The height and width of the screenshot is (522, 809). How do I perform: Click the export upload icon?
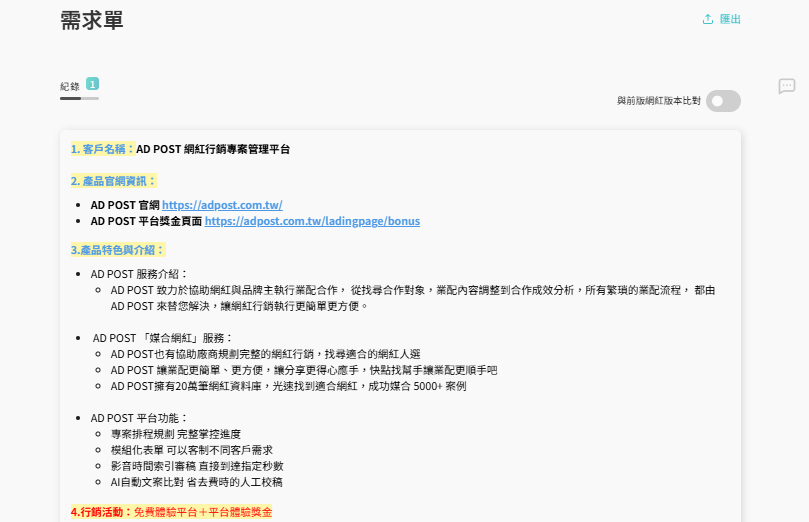(x=708, y=19)
